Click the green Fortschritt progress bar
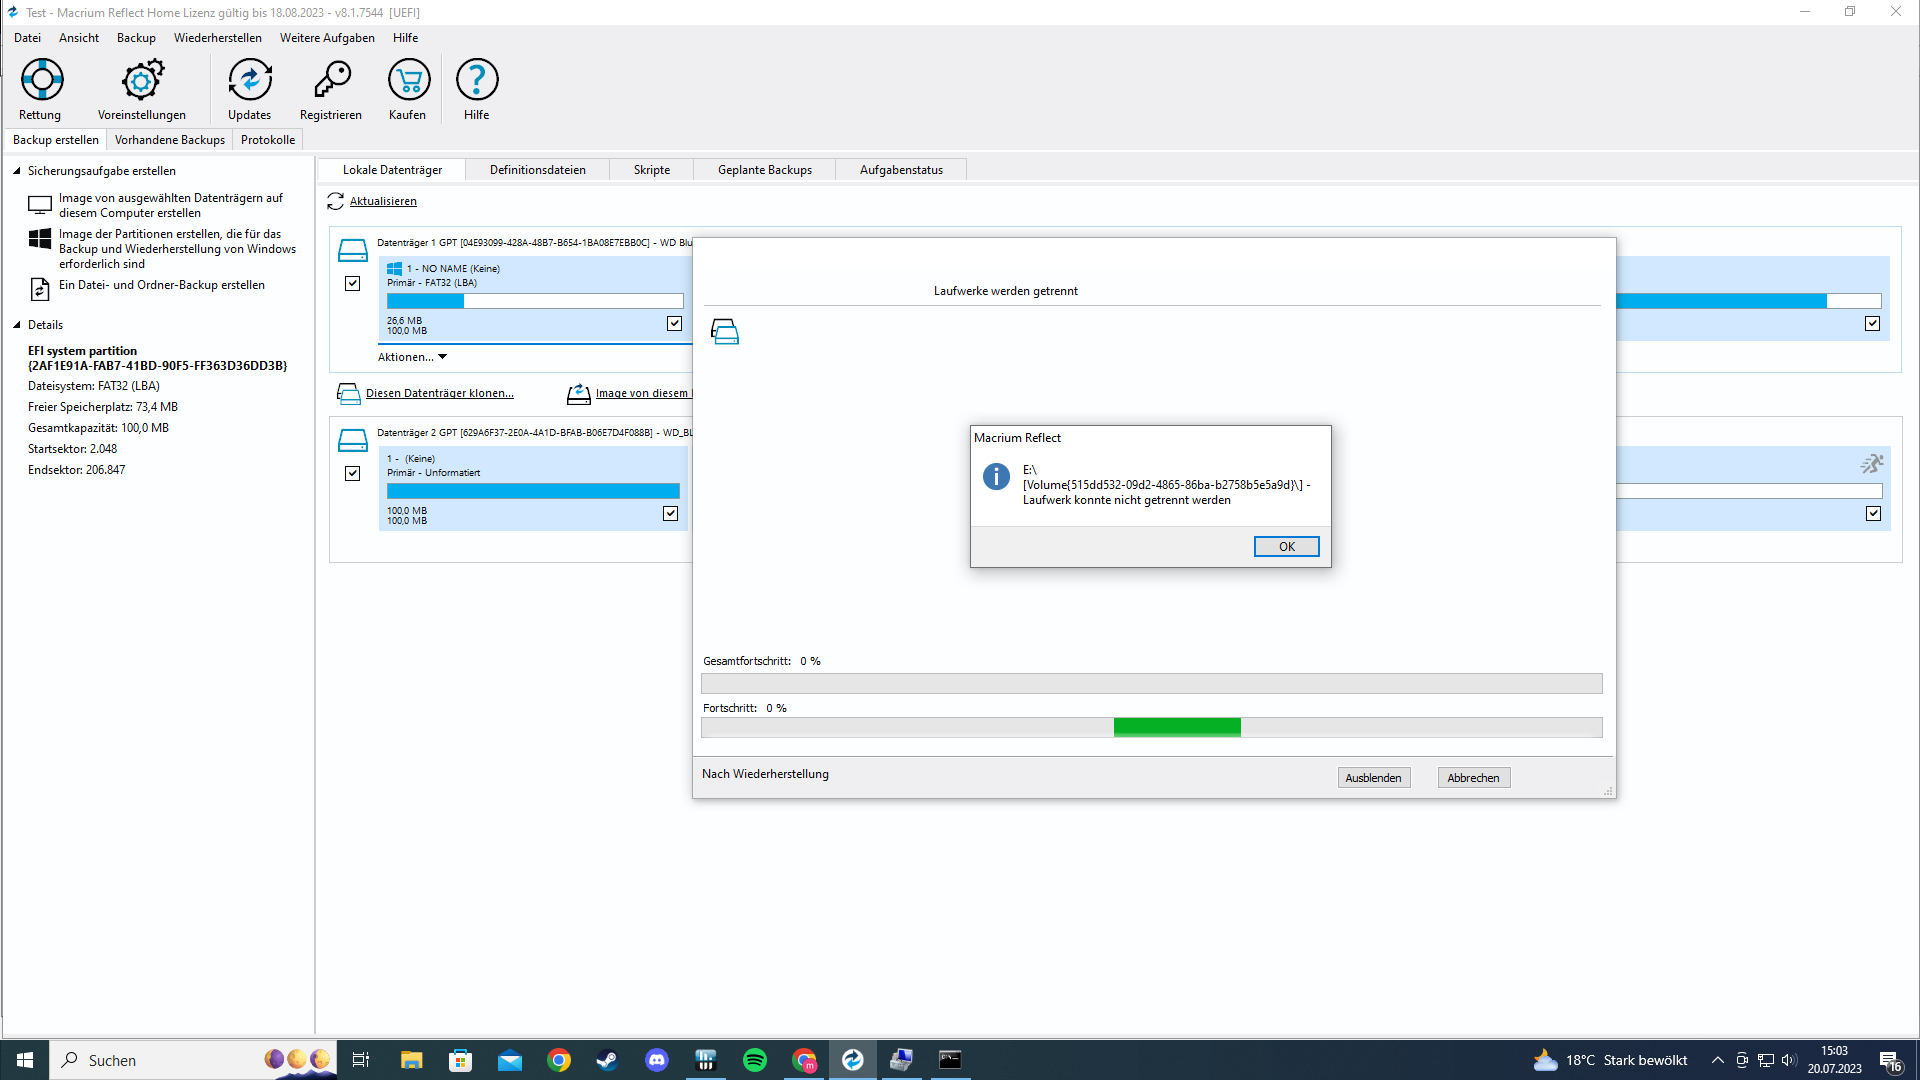 pos(1177,728)
